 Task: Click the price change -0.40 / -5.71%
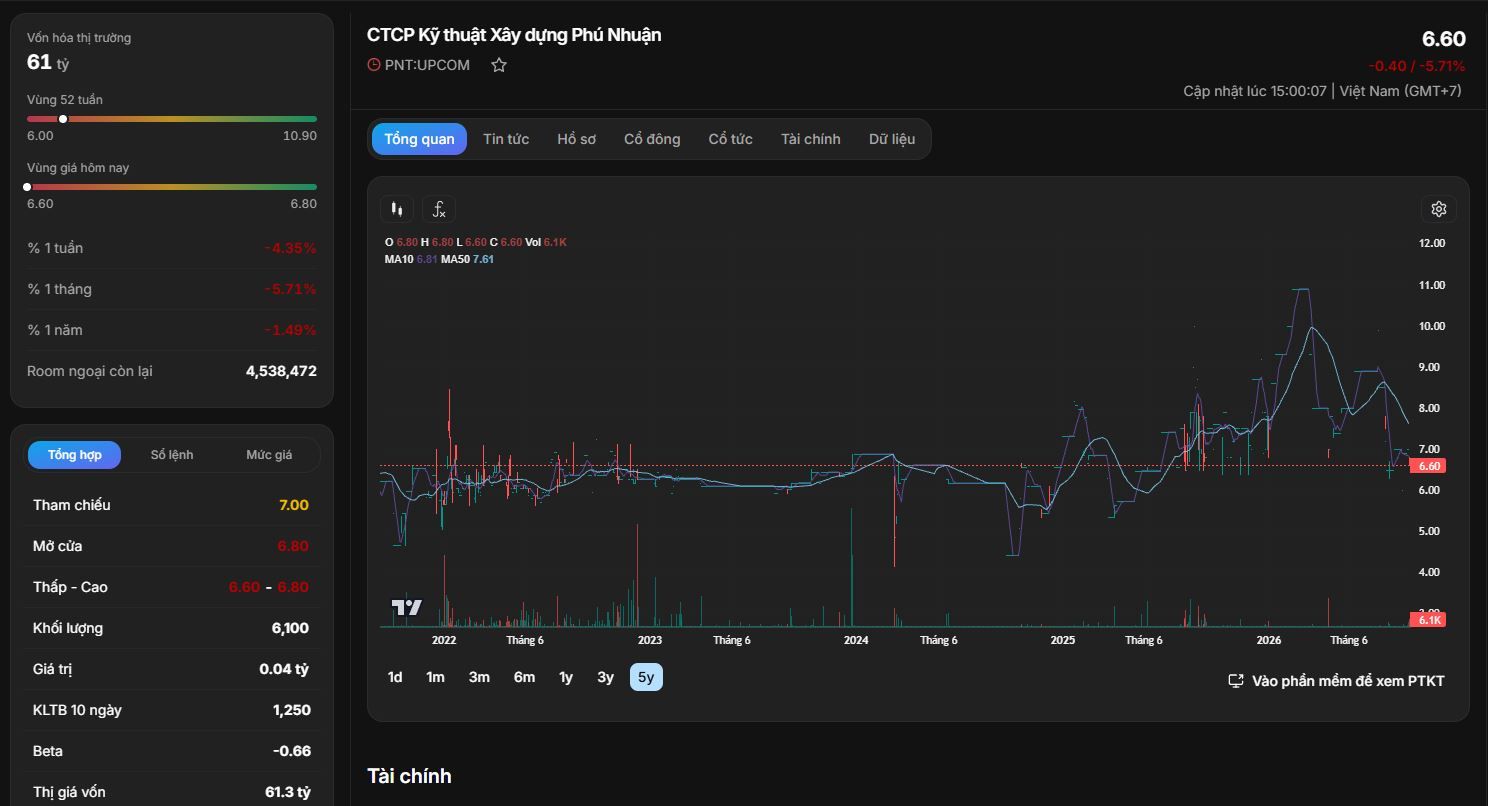coord(1417,66)
